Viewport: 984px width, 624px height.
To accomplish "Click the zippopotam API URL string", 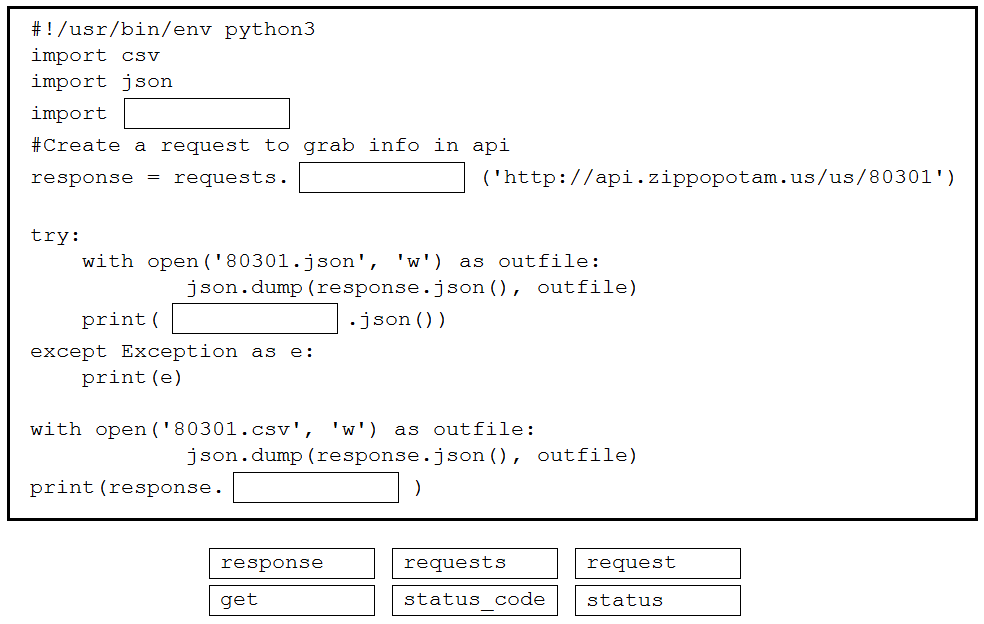I will (x=718, y=178).
